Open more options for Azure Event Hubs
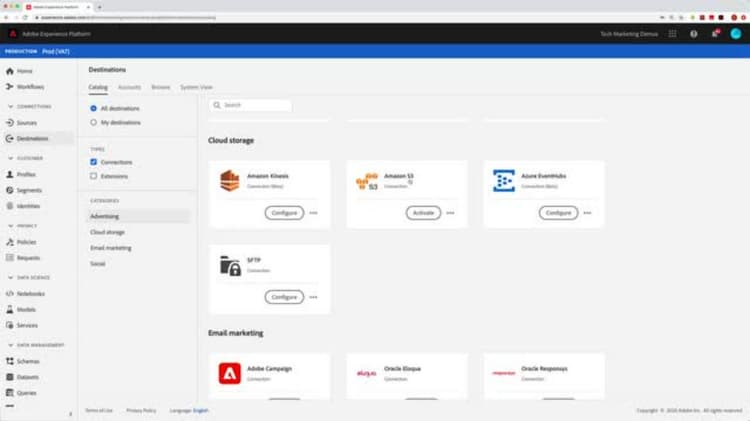 [587, 213]
